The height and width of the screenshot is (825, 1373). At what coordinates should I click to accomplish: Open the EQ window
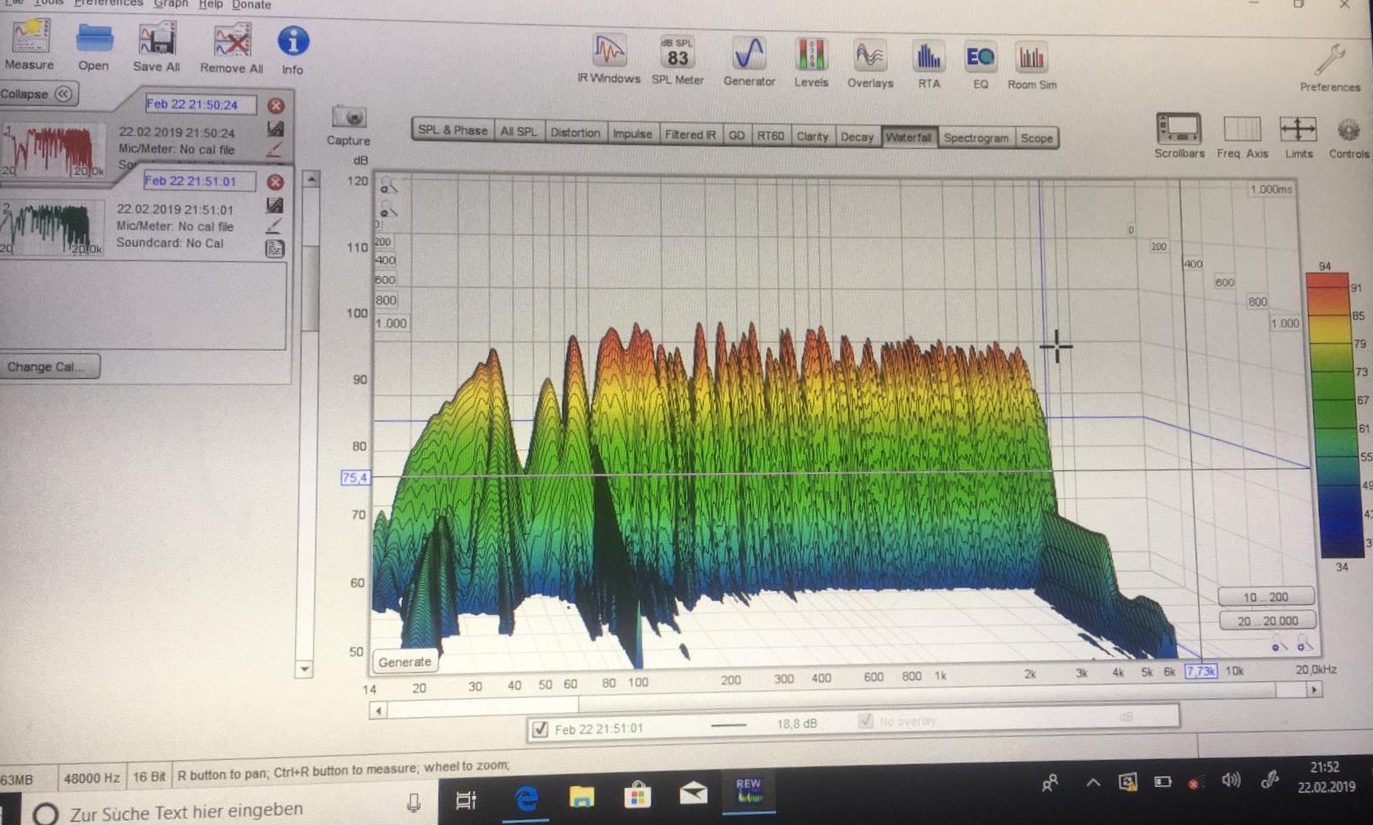tap(979, 58)
